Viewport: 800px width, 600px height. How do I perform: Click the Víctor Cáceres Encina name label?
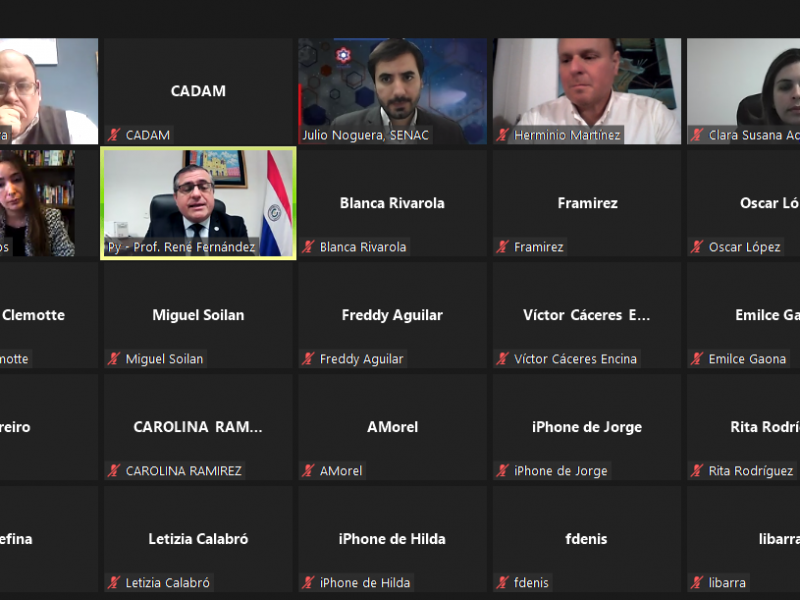coord(575,359)
